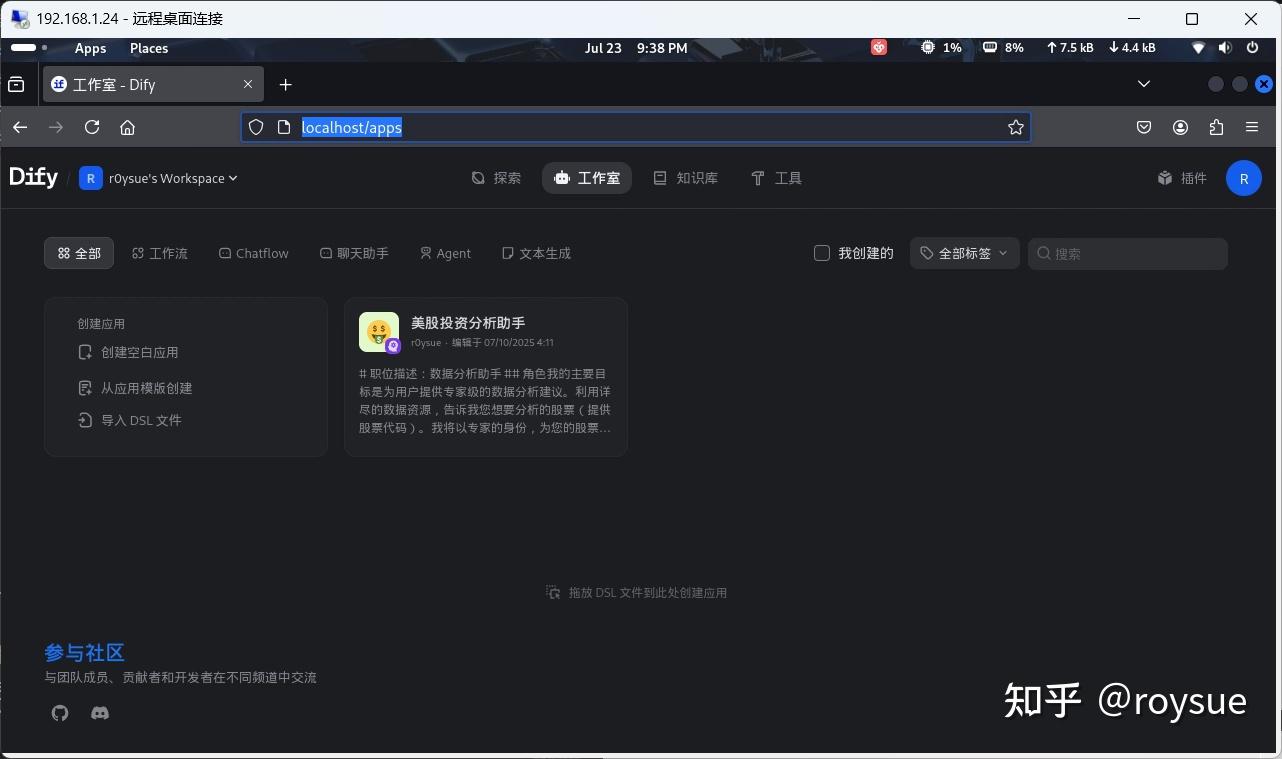Bookmark this page with the star
1282x759 pixels.
point(1015,127)
